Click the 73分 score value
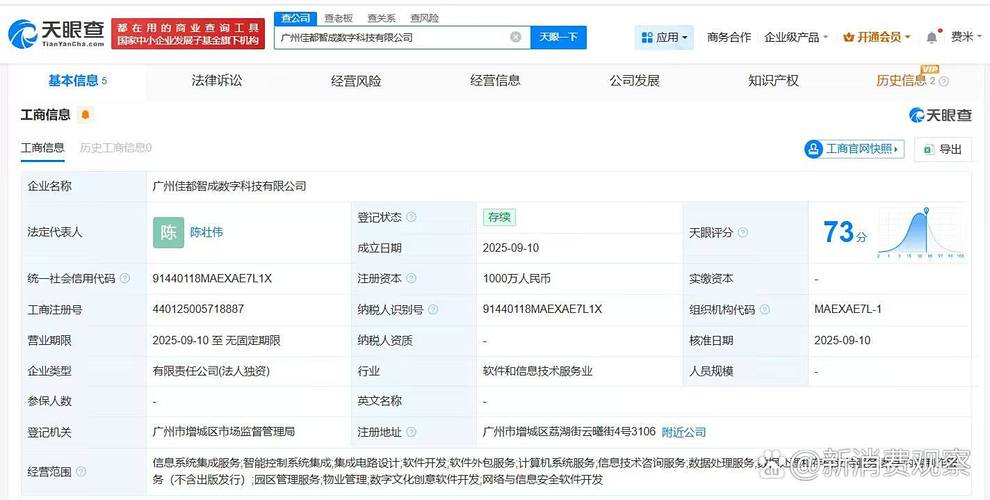This screenshot has height=500, width=990. click(845, 232)
